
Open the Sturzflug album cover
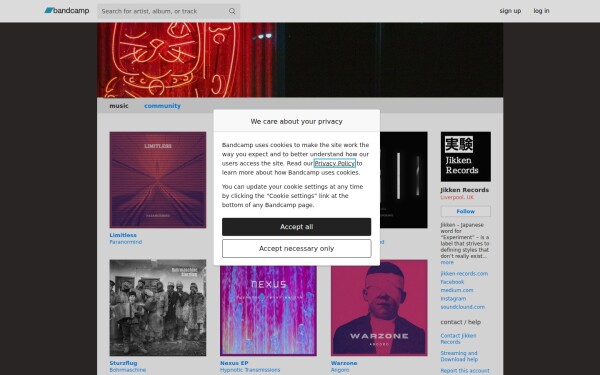pos(158,308)
